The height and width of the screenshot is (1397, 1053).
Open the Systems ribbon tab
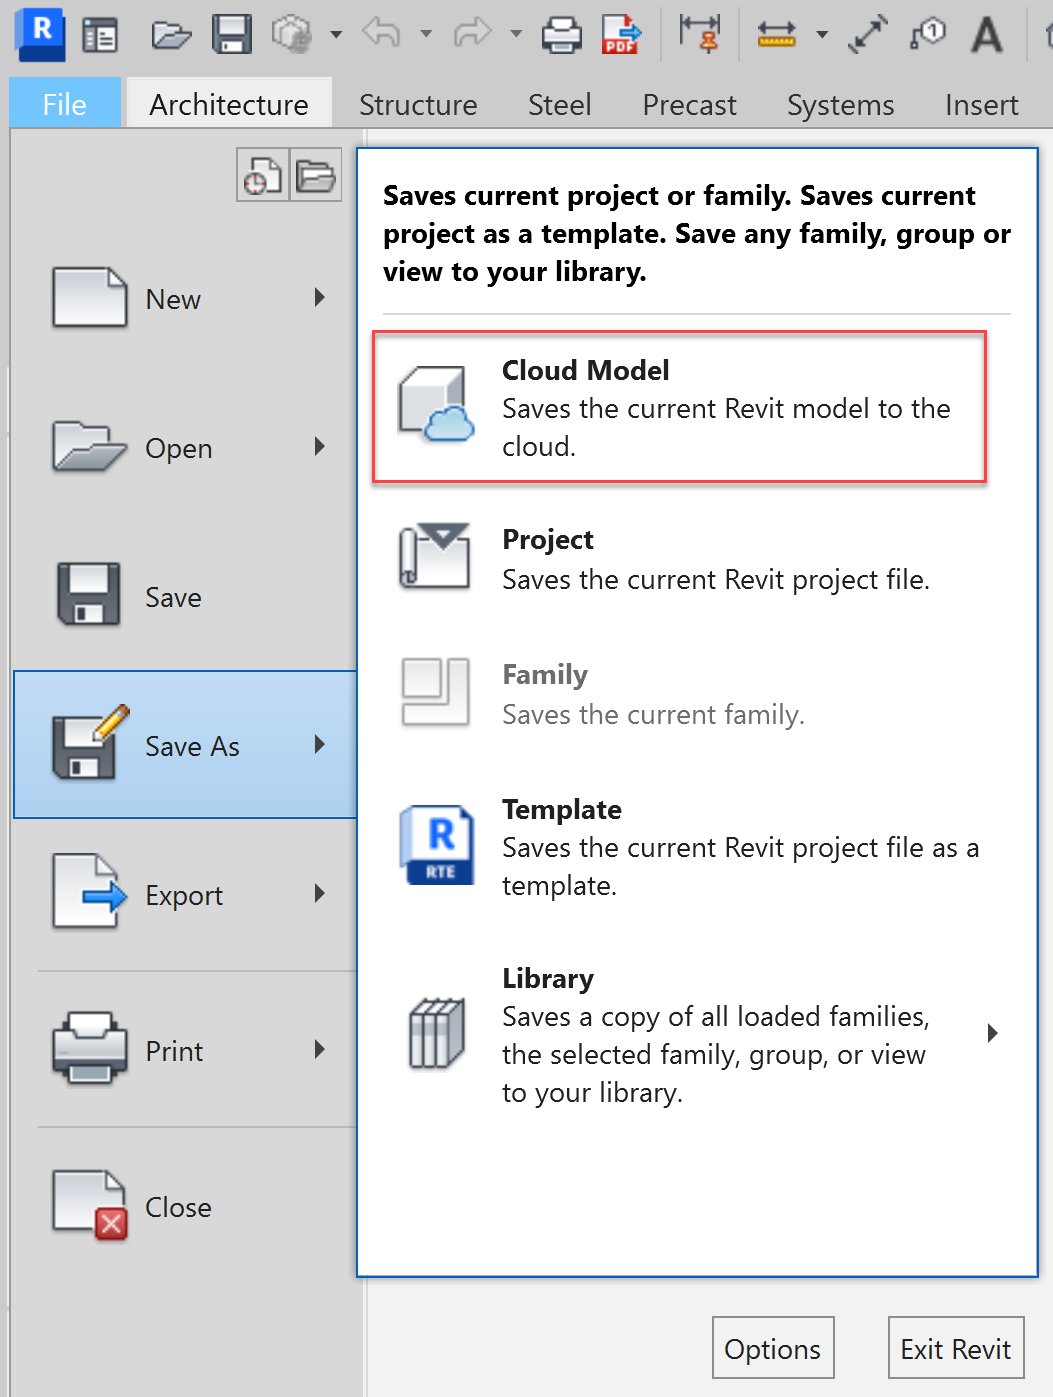click(x=840, y=105)
